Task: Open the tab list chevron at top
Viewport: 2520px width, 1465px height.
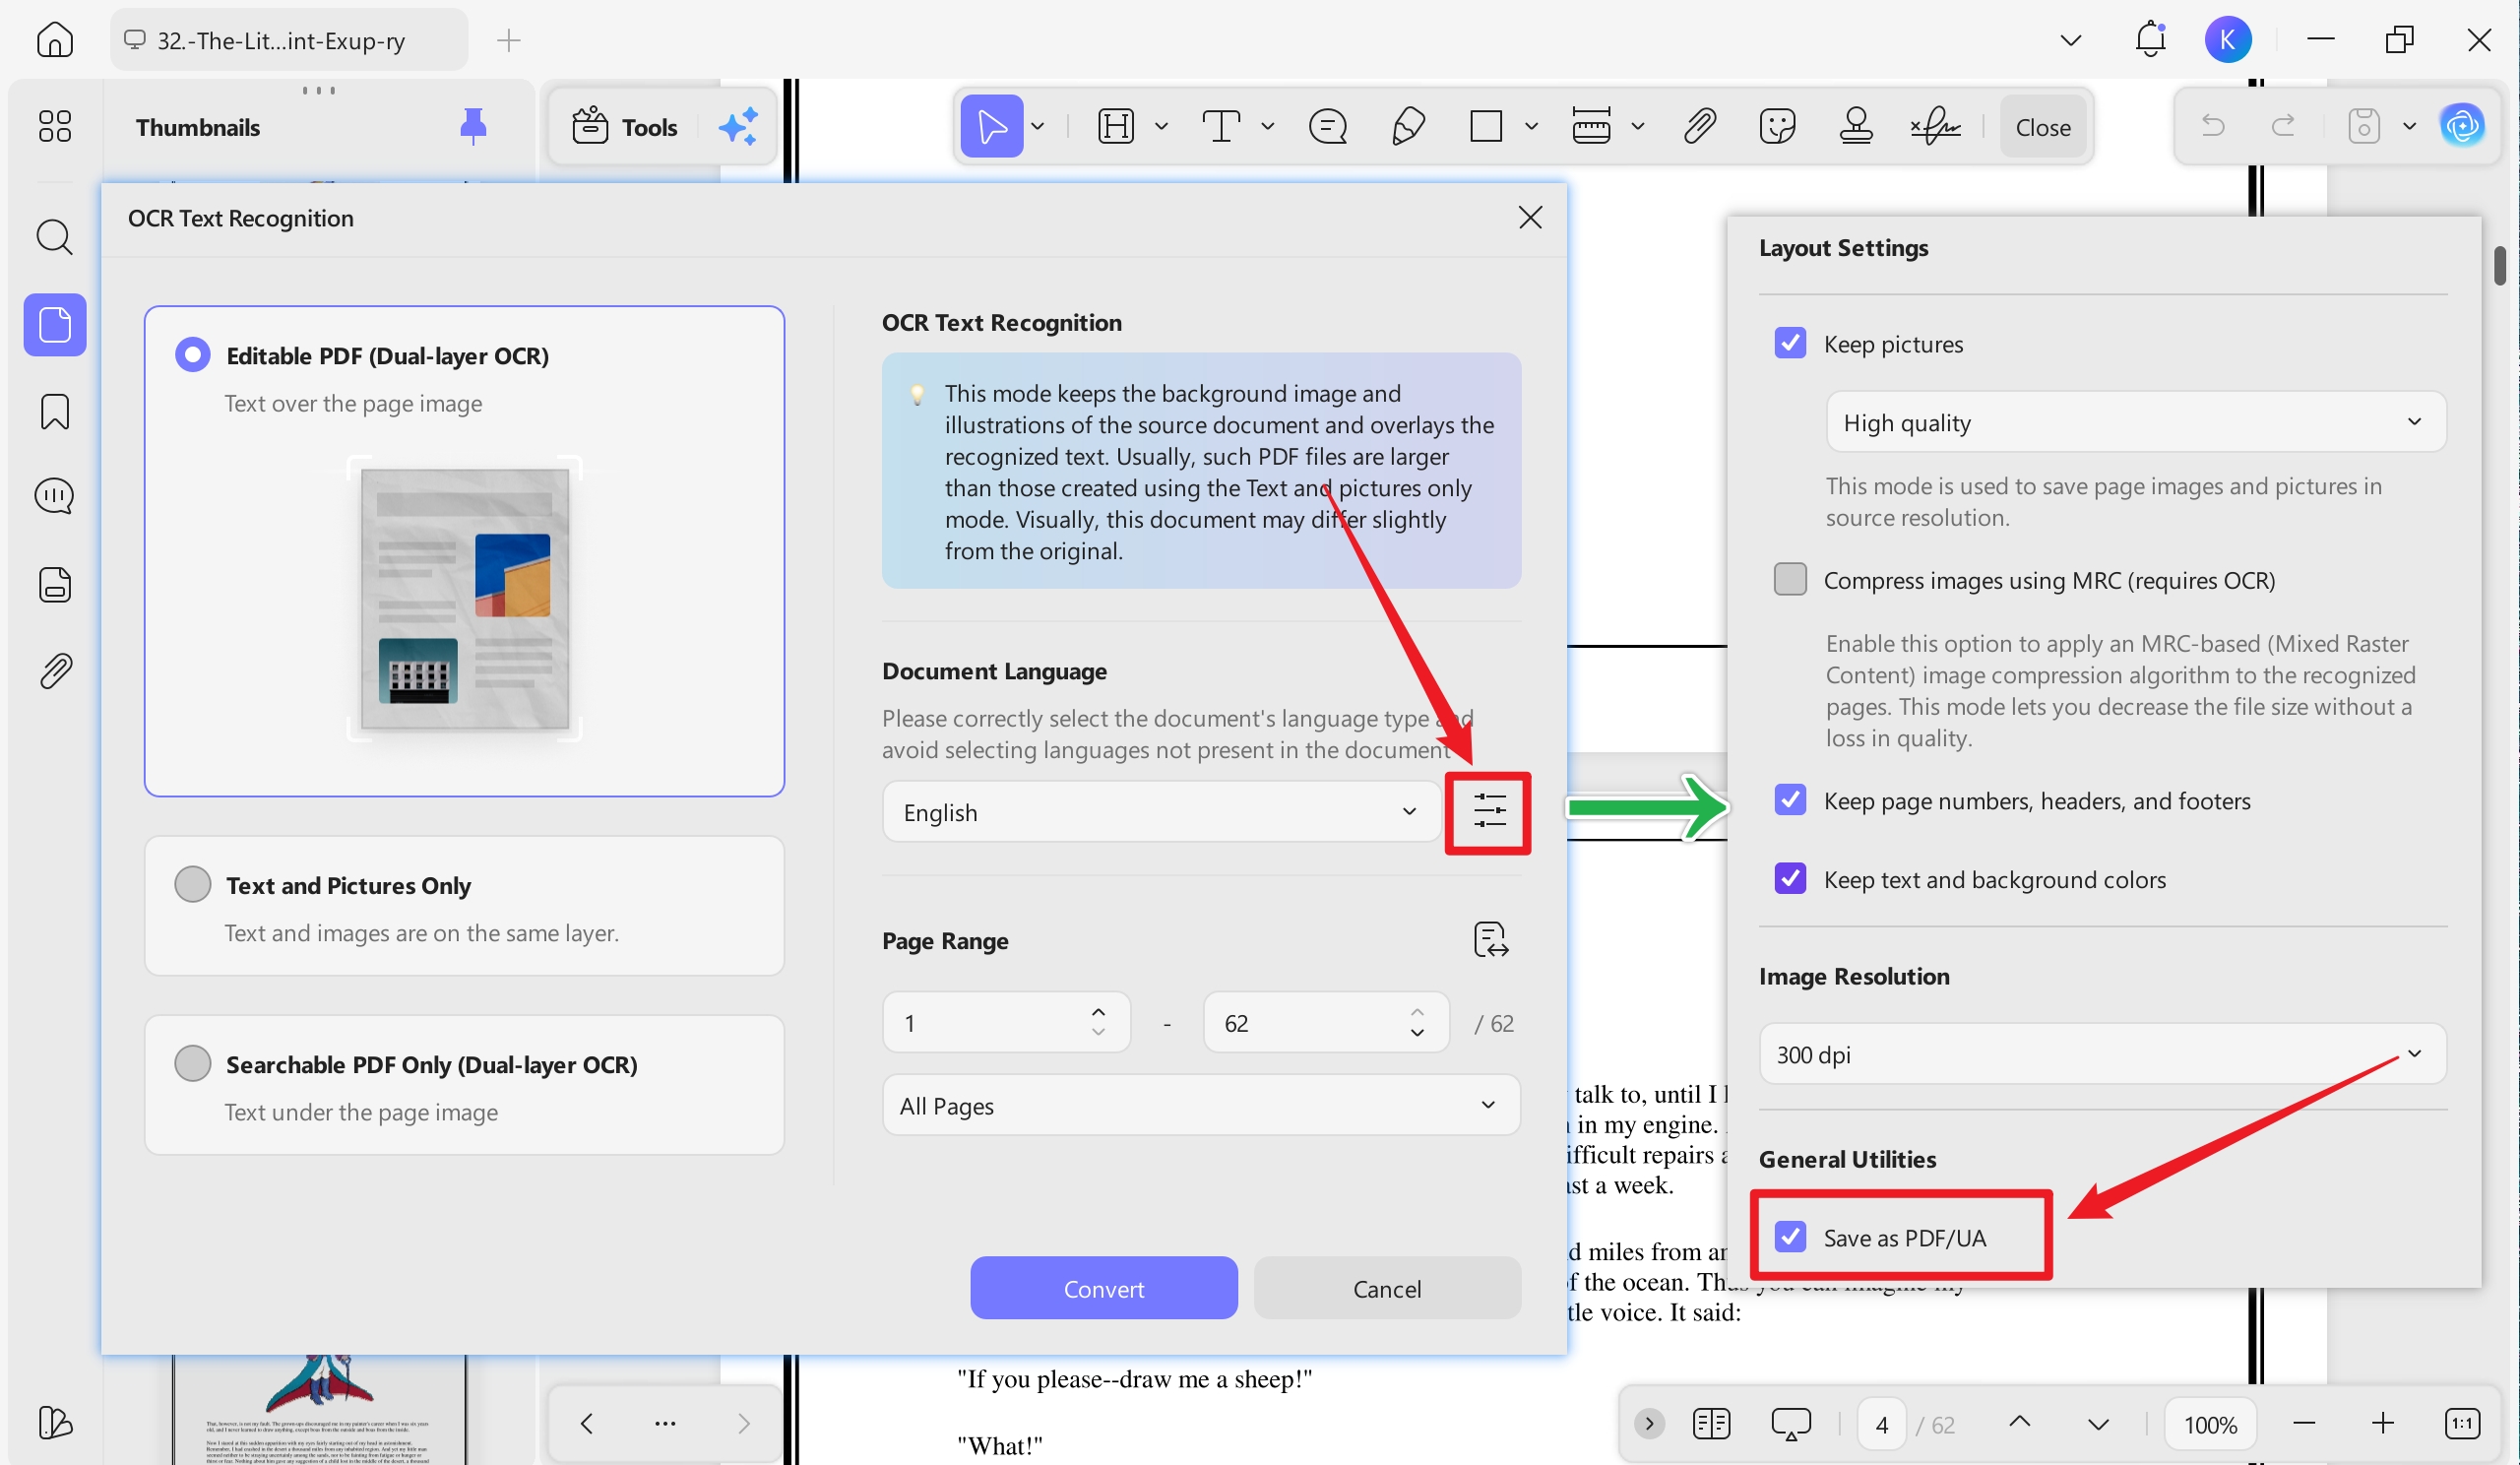Action: click(2071, 40)
